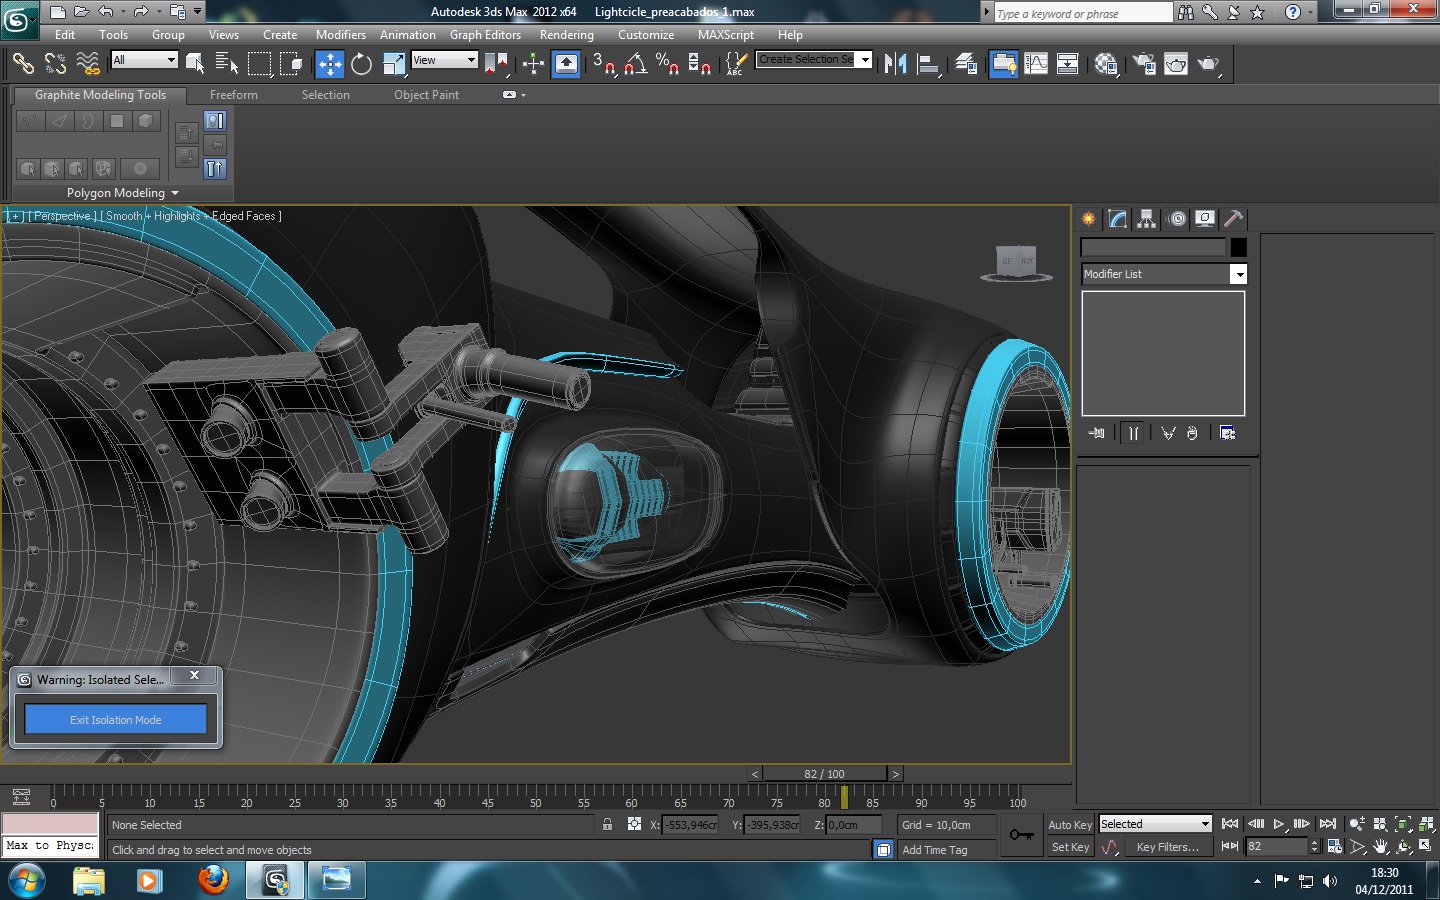This screenshot has width=1440, height=900.
Task: Switch to the Freeform ribbon tab
Action: [x=234, y=95]
